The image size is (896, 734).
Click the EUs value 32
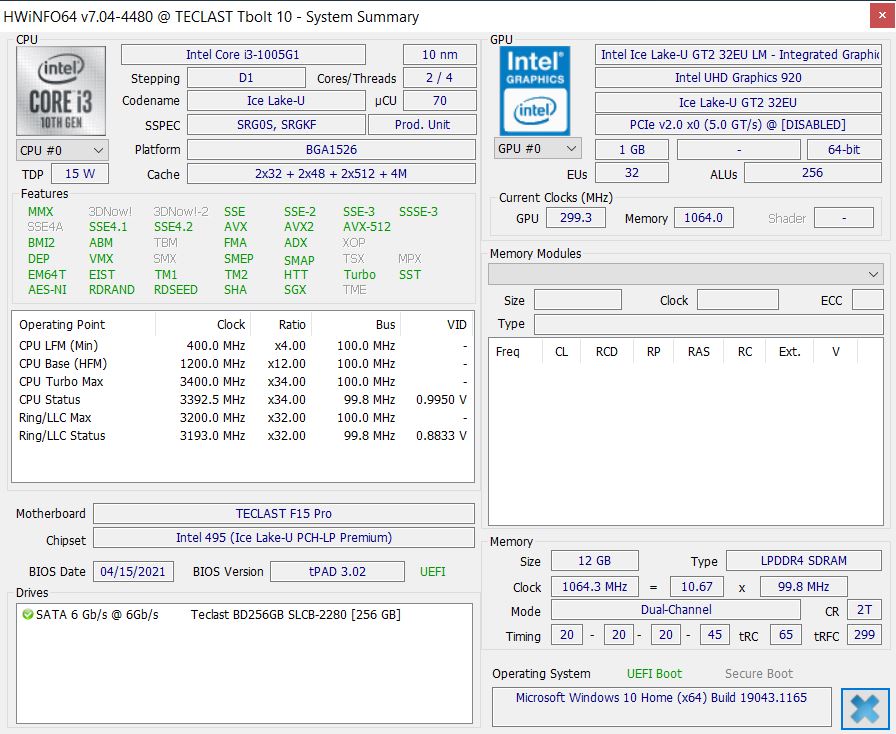(632, 173)
